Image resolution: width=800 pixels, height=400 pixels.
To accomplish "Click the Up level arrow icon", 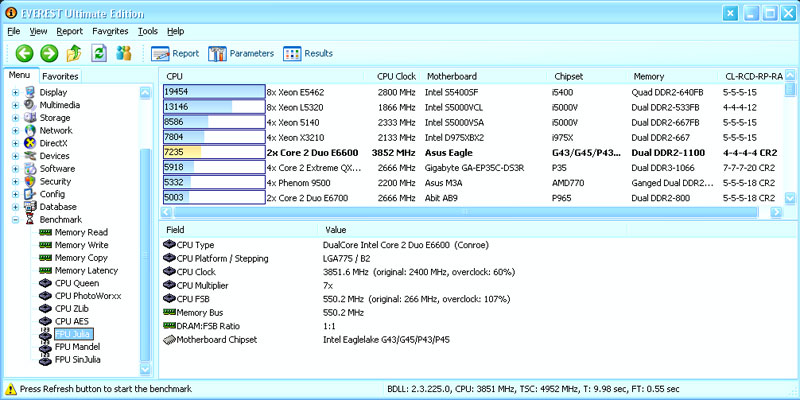I will coord(74,53).
